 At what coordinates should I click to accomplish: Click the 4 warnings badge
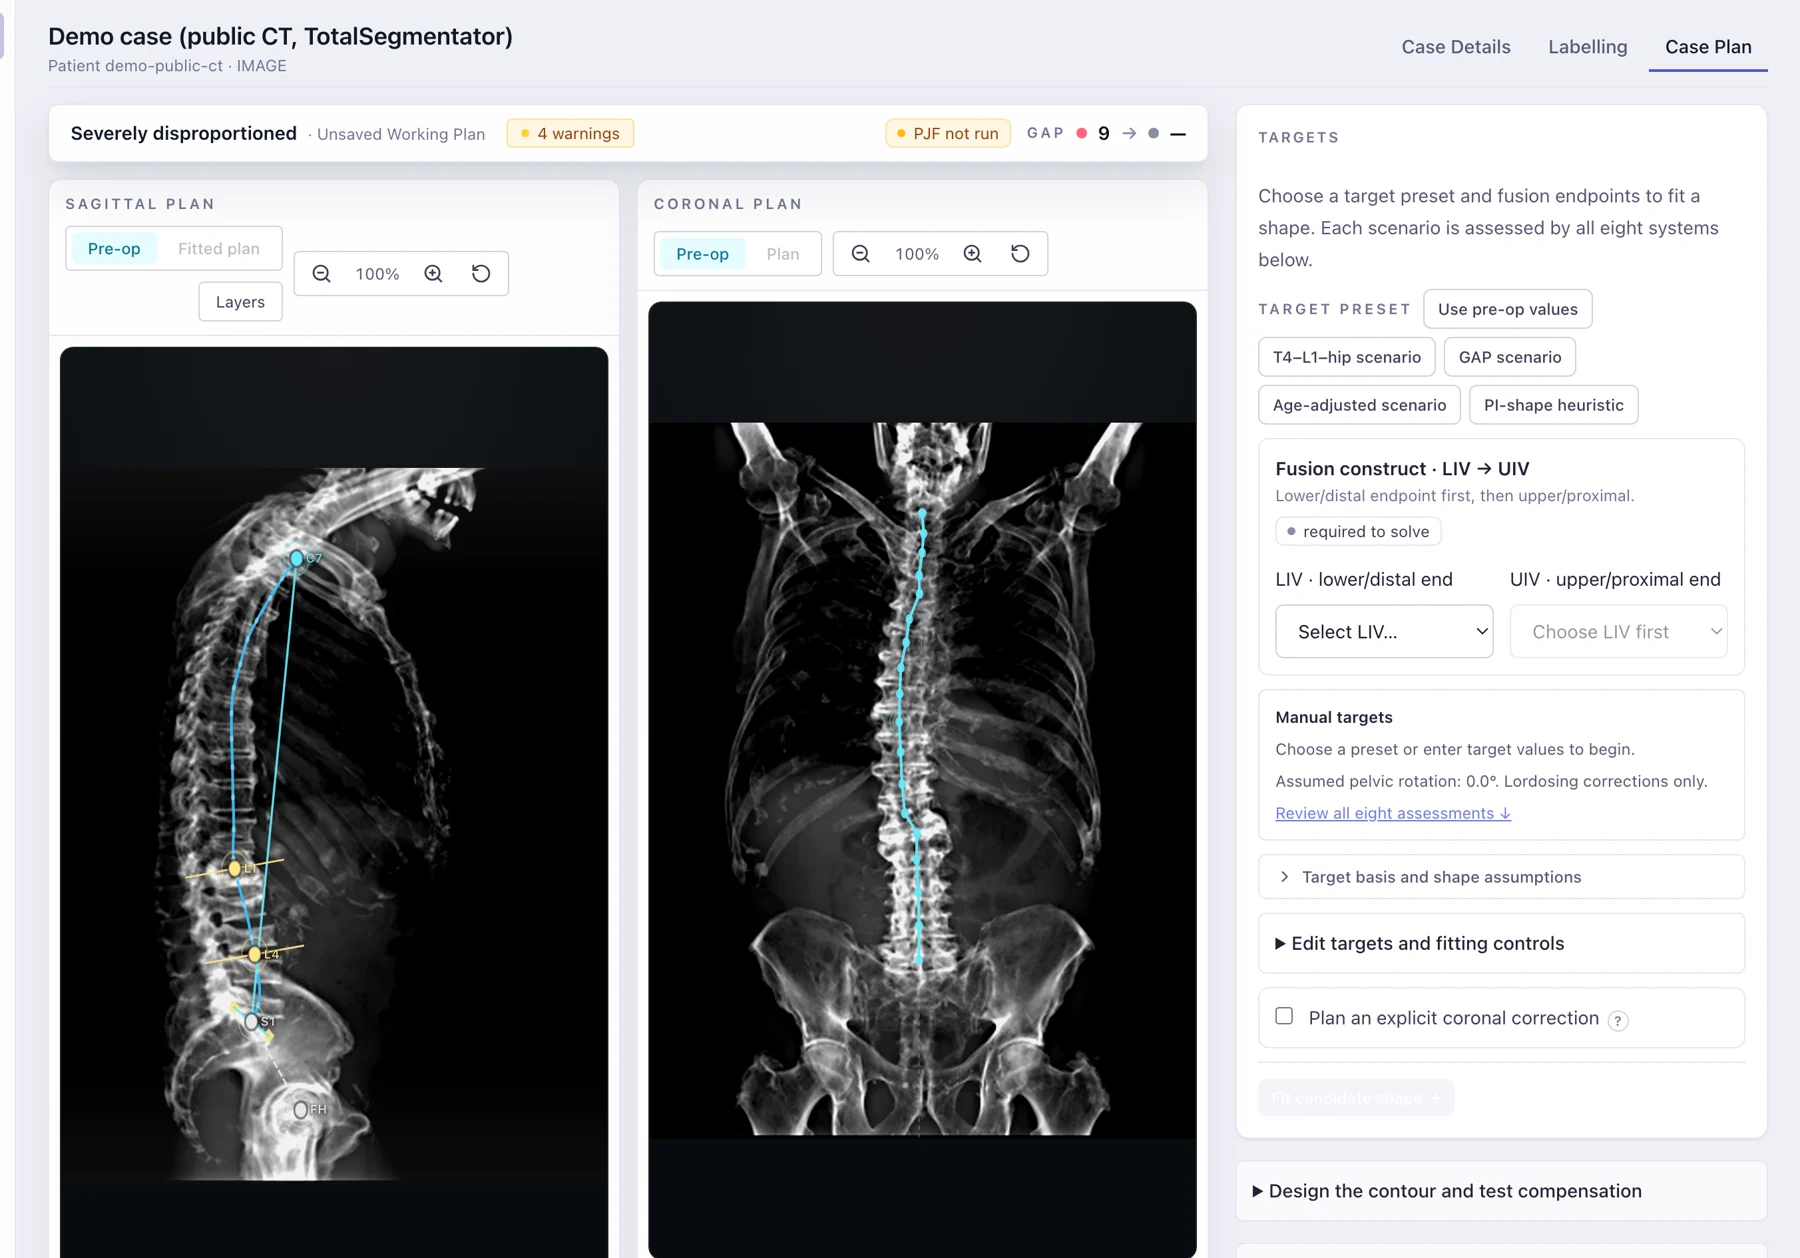click(570, 133)
